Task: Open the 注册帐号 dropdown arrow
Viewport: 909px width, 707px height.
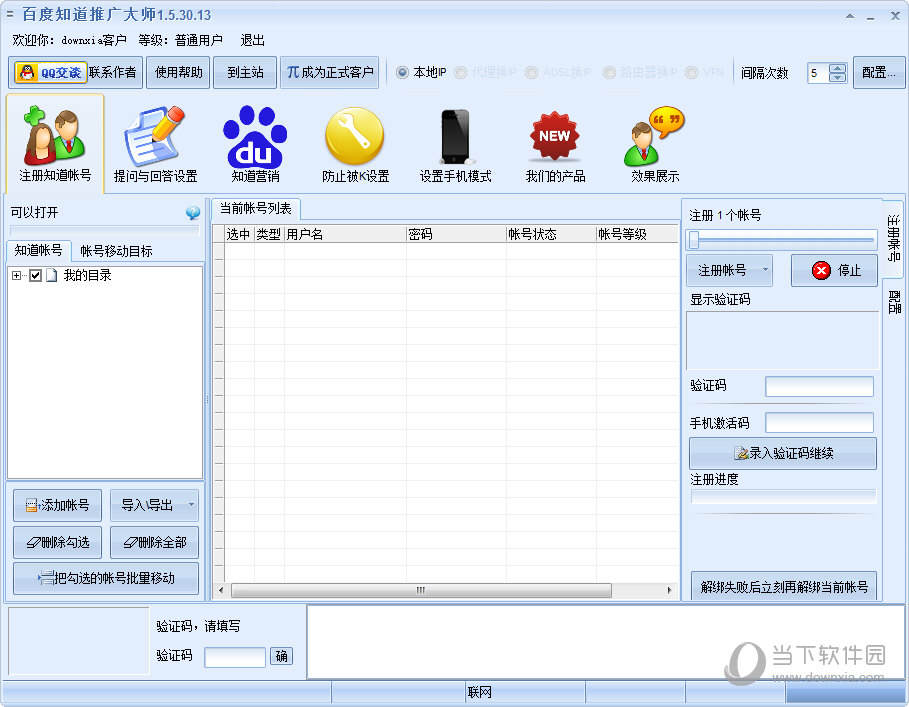Action: pos(765,270)
